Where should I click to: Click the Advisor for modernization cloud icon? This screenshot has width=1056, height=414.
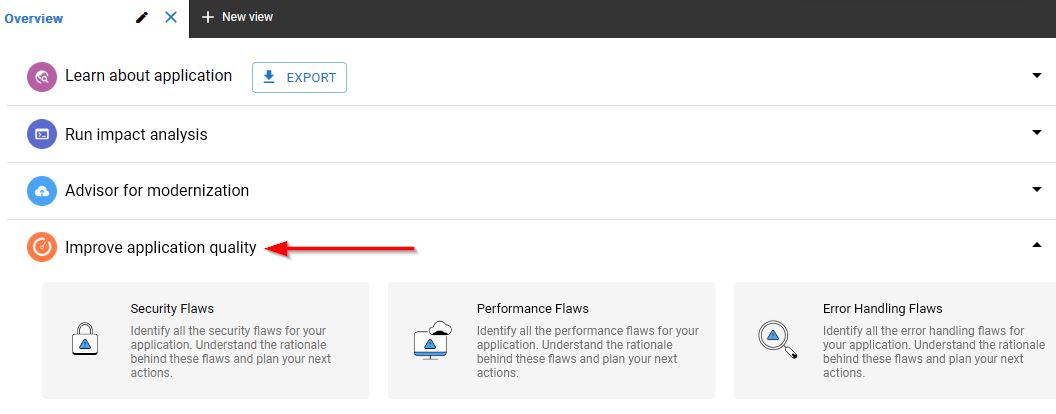[x=42, y=191]
